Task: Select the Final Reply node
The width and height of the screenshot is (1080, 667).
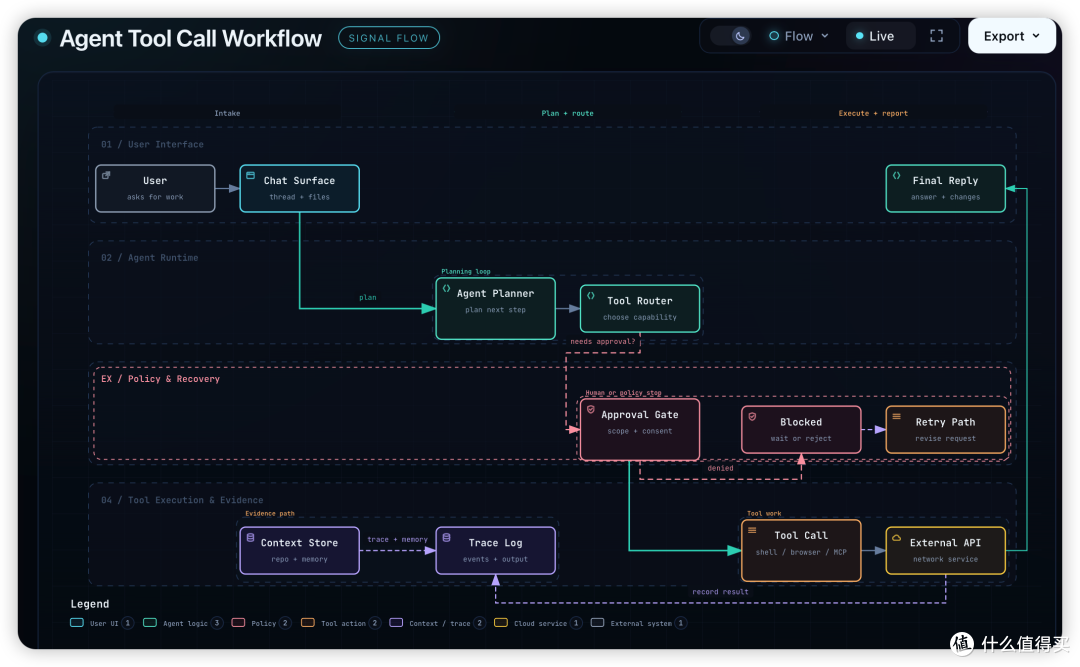Action: point(945,188)
